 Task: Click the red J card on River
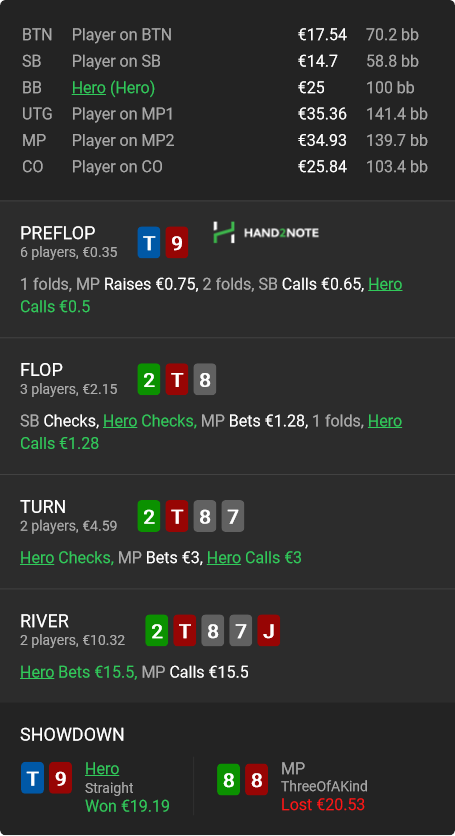(269, 631)
